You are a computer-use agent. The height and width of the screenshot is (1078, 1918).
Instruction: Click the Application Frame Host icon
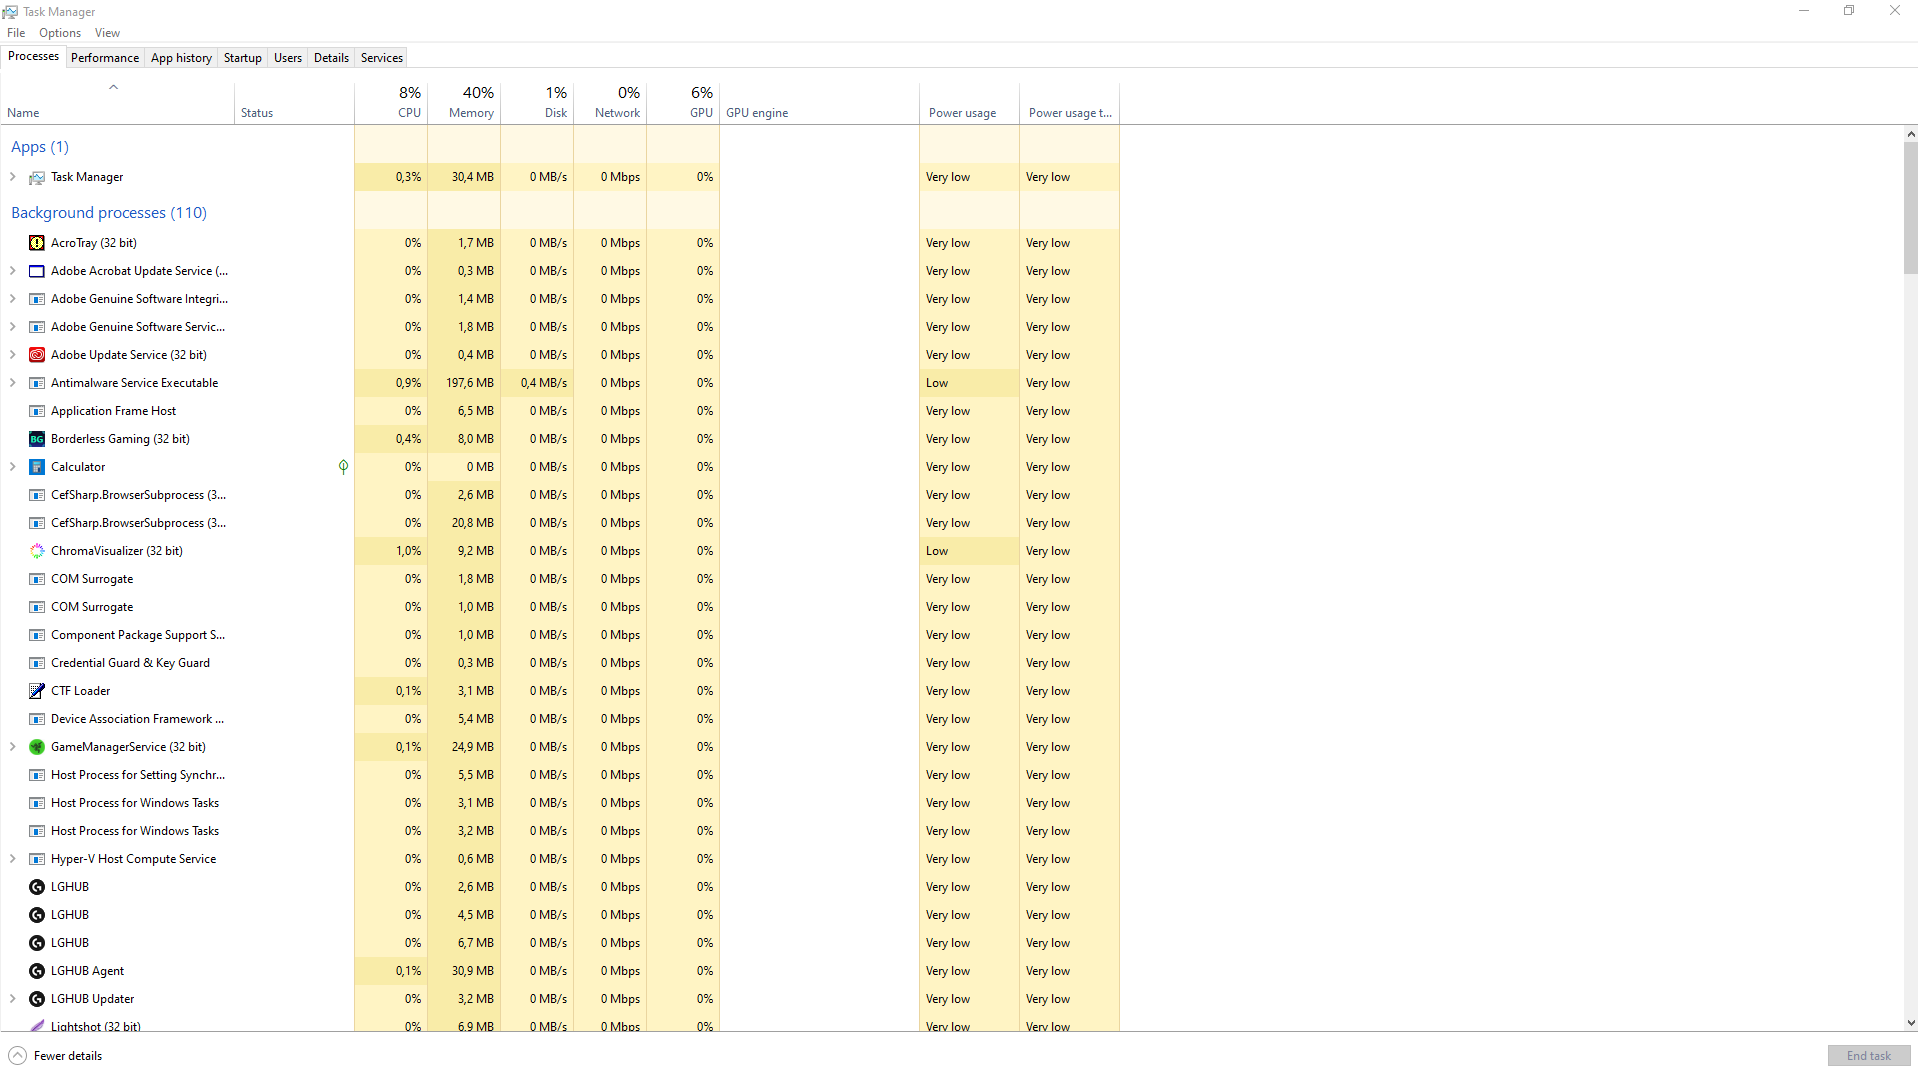pos(37,411)
